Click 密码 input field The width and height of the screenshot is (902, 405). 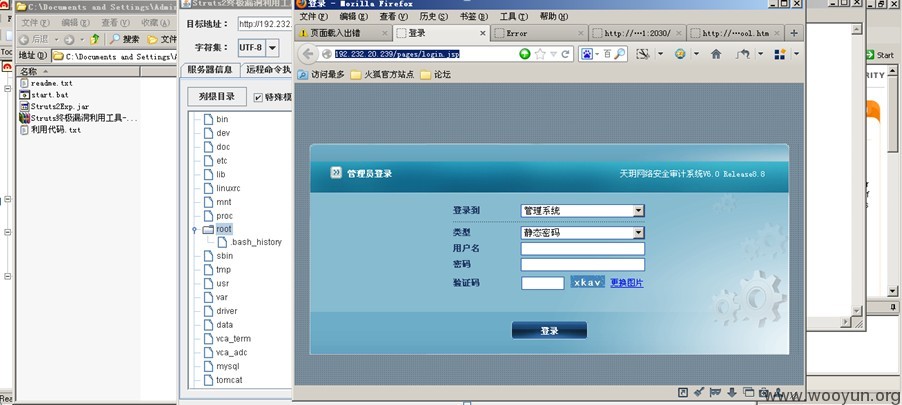click(582, 265)
